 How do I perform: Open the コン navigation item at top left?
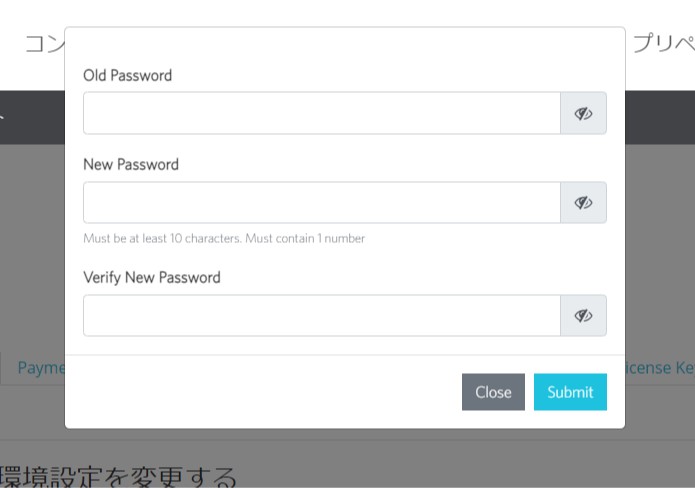coord(45,43)
